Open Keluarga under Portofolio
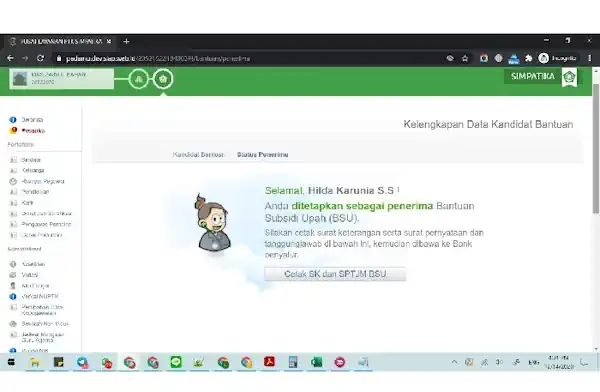The width and height of the screenshot is (600, 392). coord(33,170)
